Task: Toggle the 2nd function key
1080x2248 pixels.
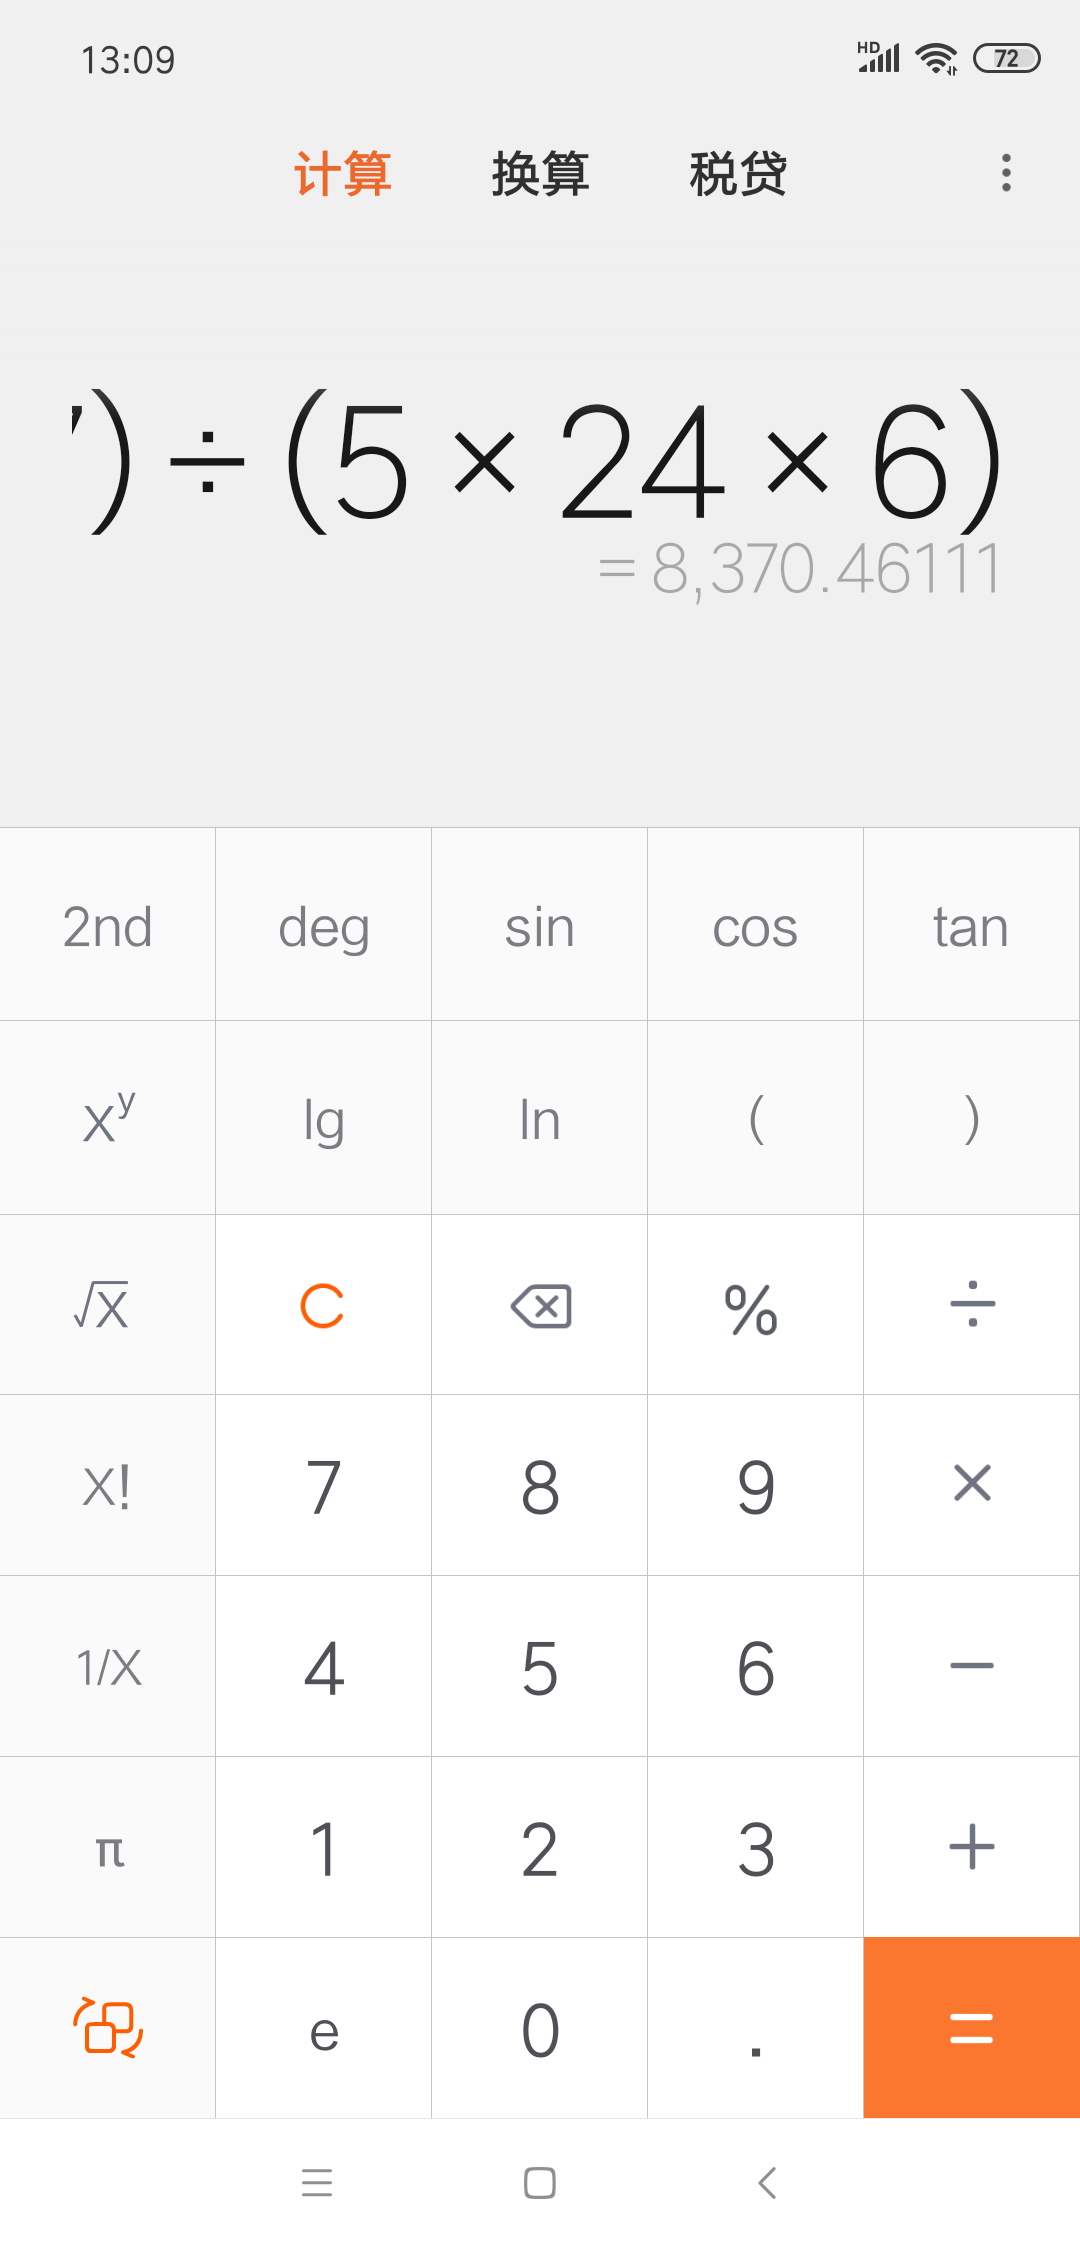Action: [108, 925]
